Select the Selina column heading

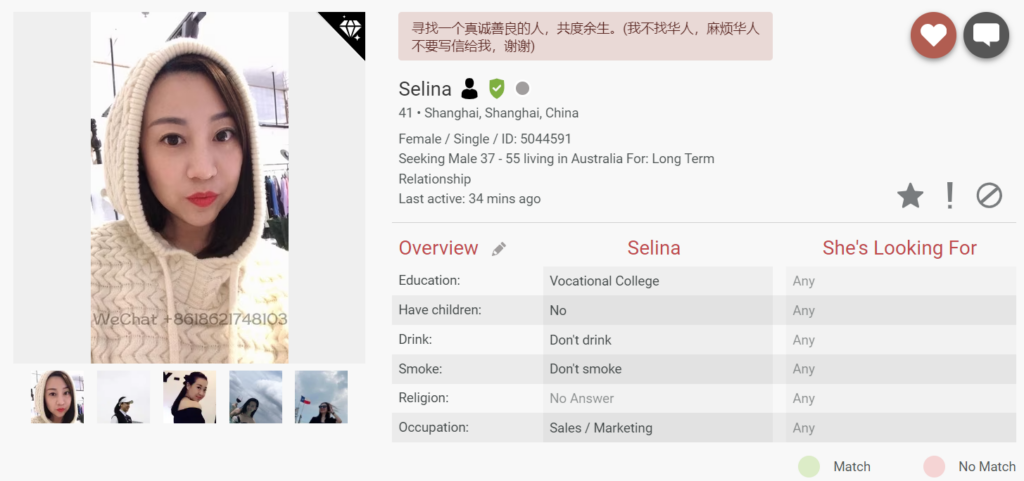click(x=654, y=248)
